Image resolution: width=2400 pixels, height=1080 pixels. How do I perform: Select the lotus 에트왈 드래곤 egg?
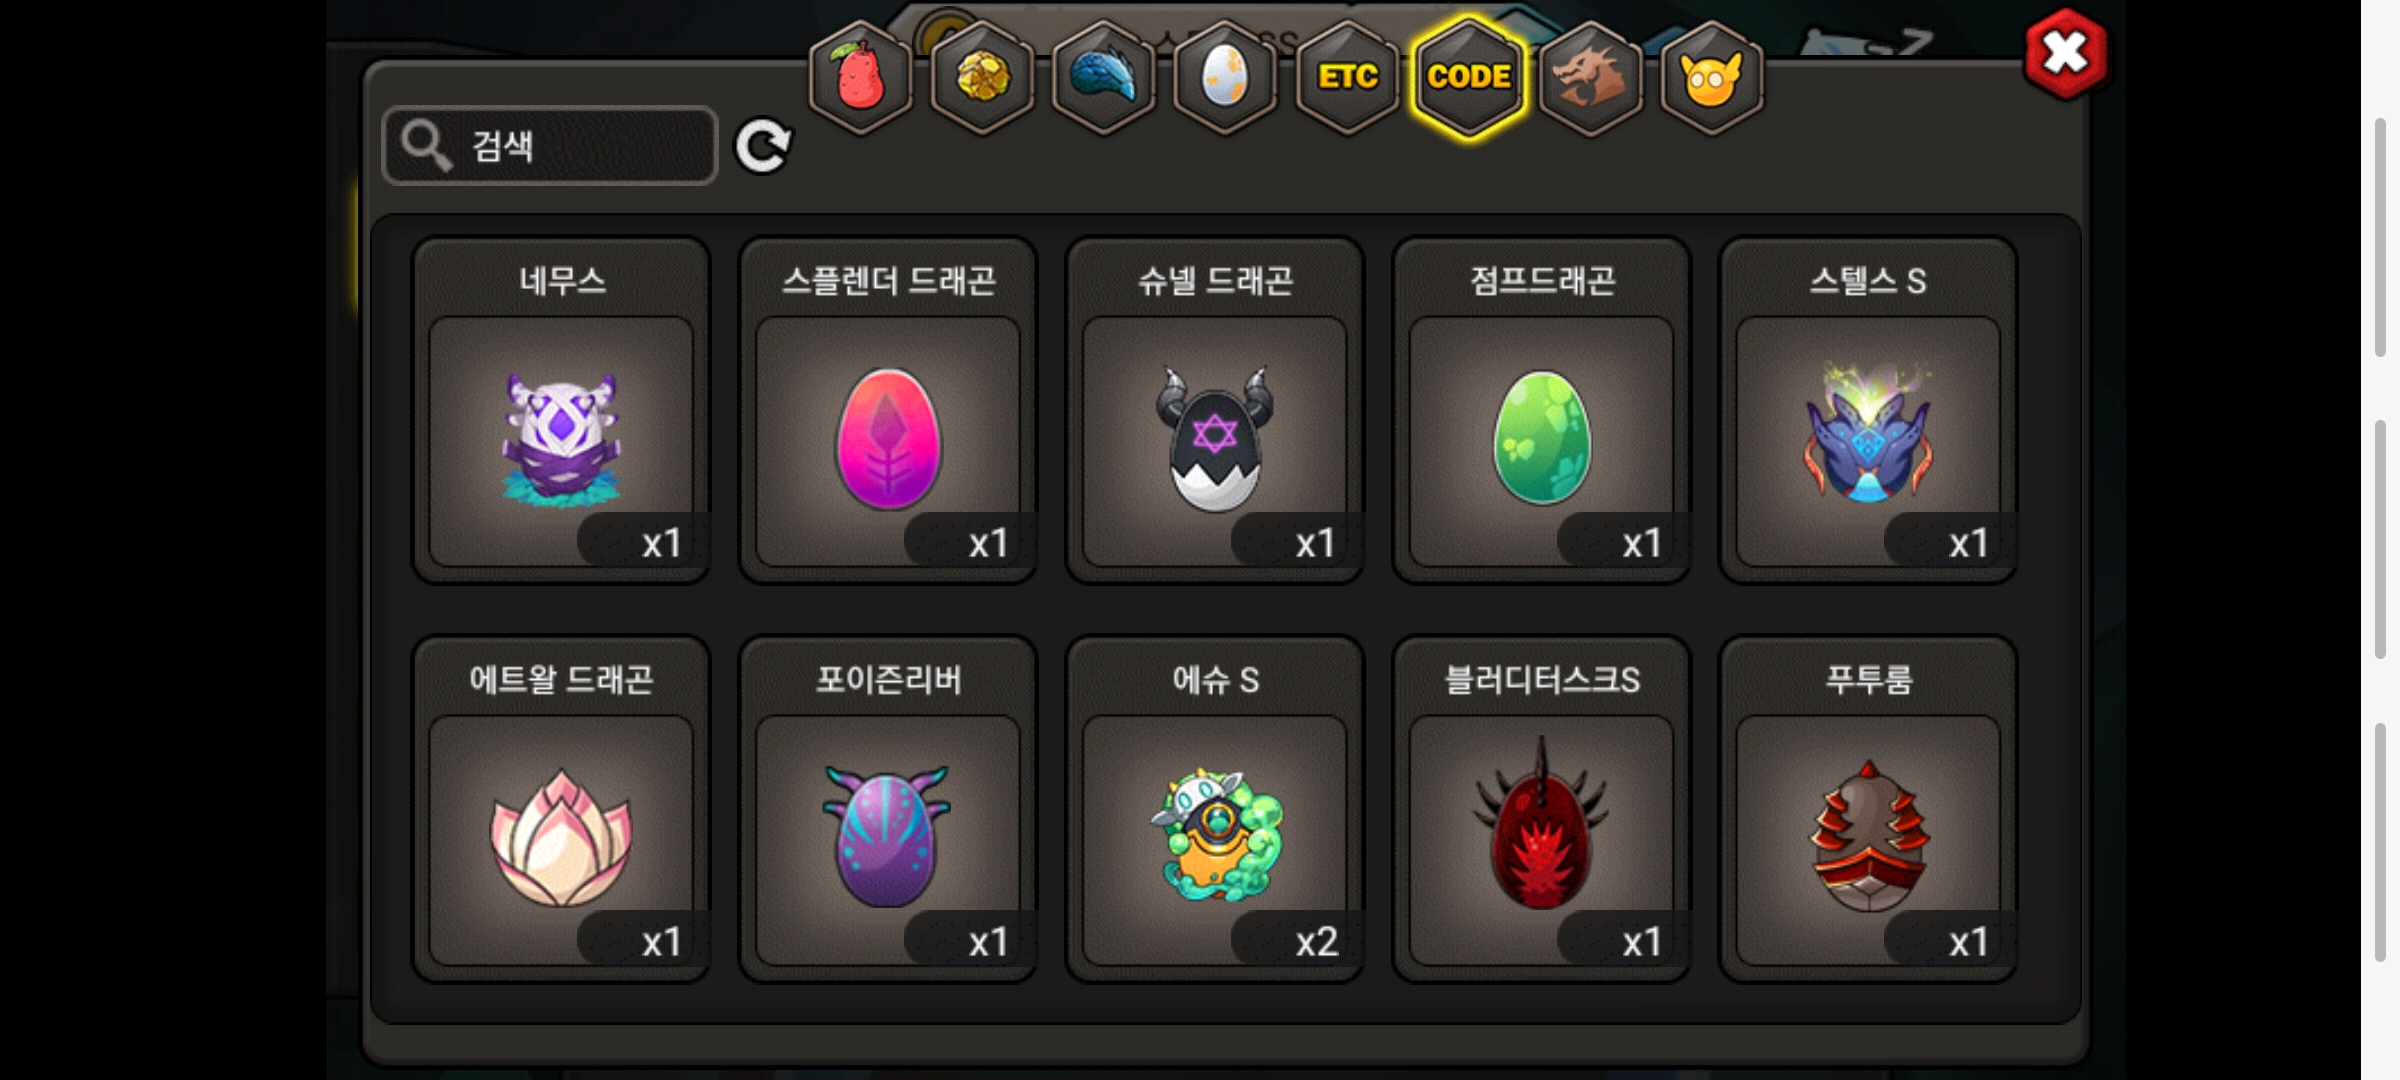coord(561,809)
